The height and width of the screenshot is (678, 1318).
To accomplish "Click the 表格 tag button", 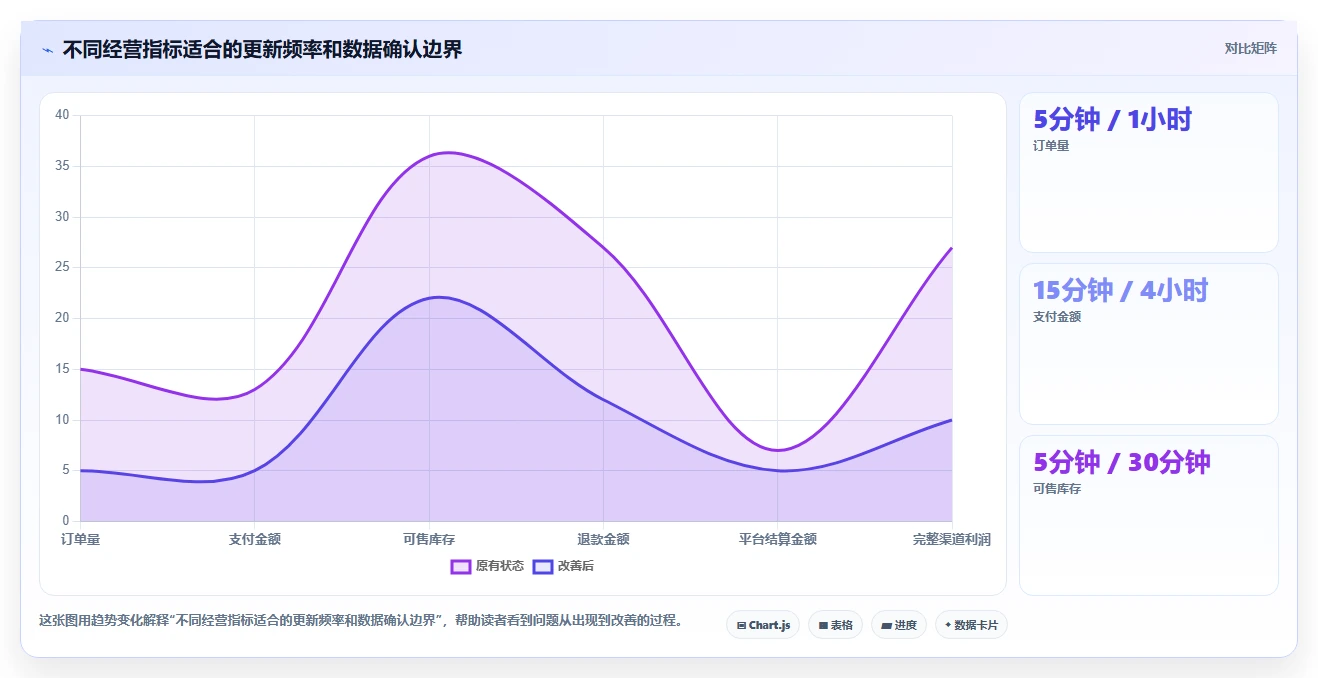I will click(x=835, y=625).
